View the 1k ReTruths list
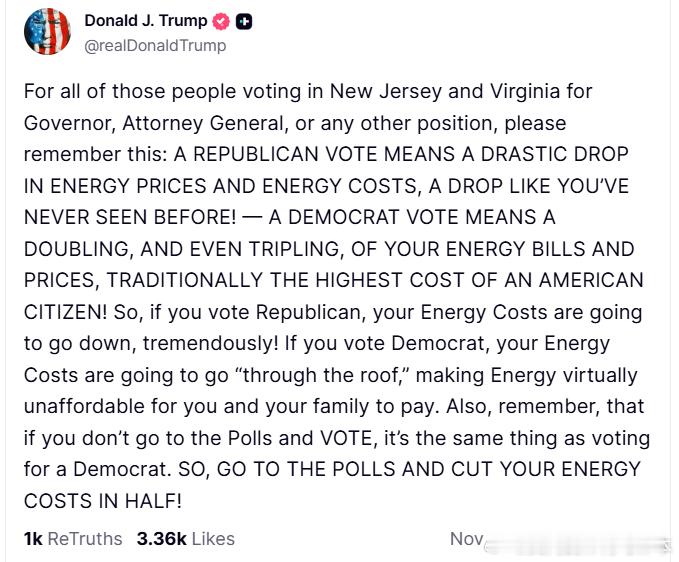 coord(73,539)
